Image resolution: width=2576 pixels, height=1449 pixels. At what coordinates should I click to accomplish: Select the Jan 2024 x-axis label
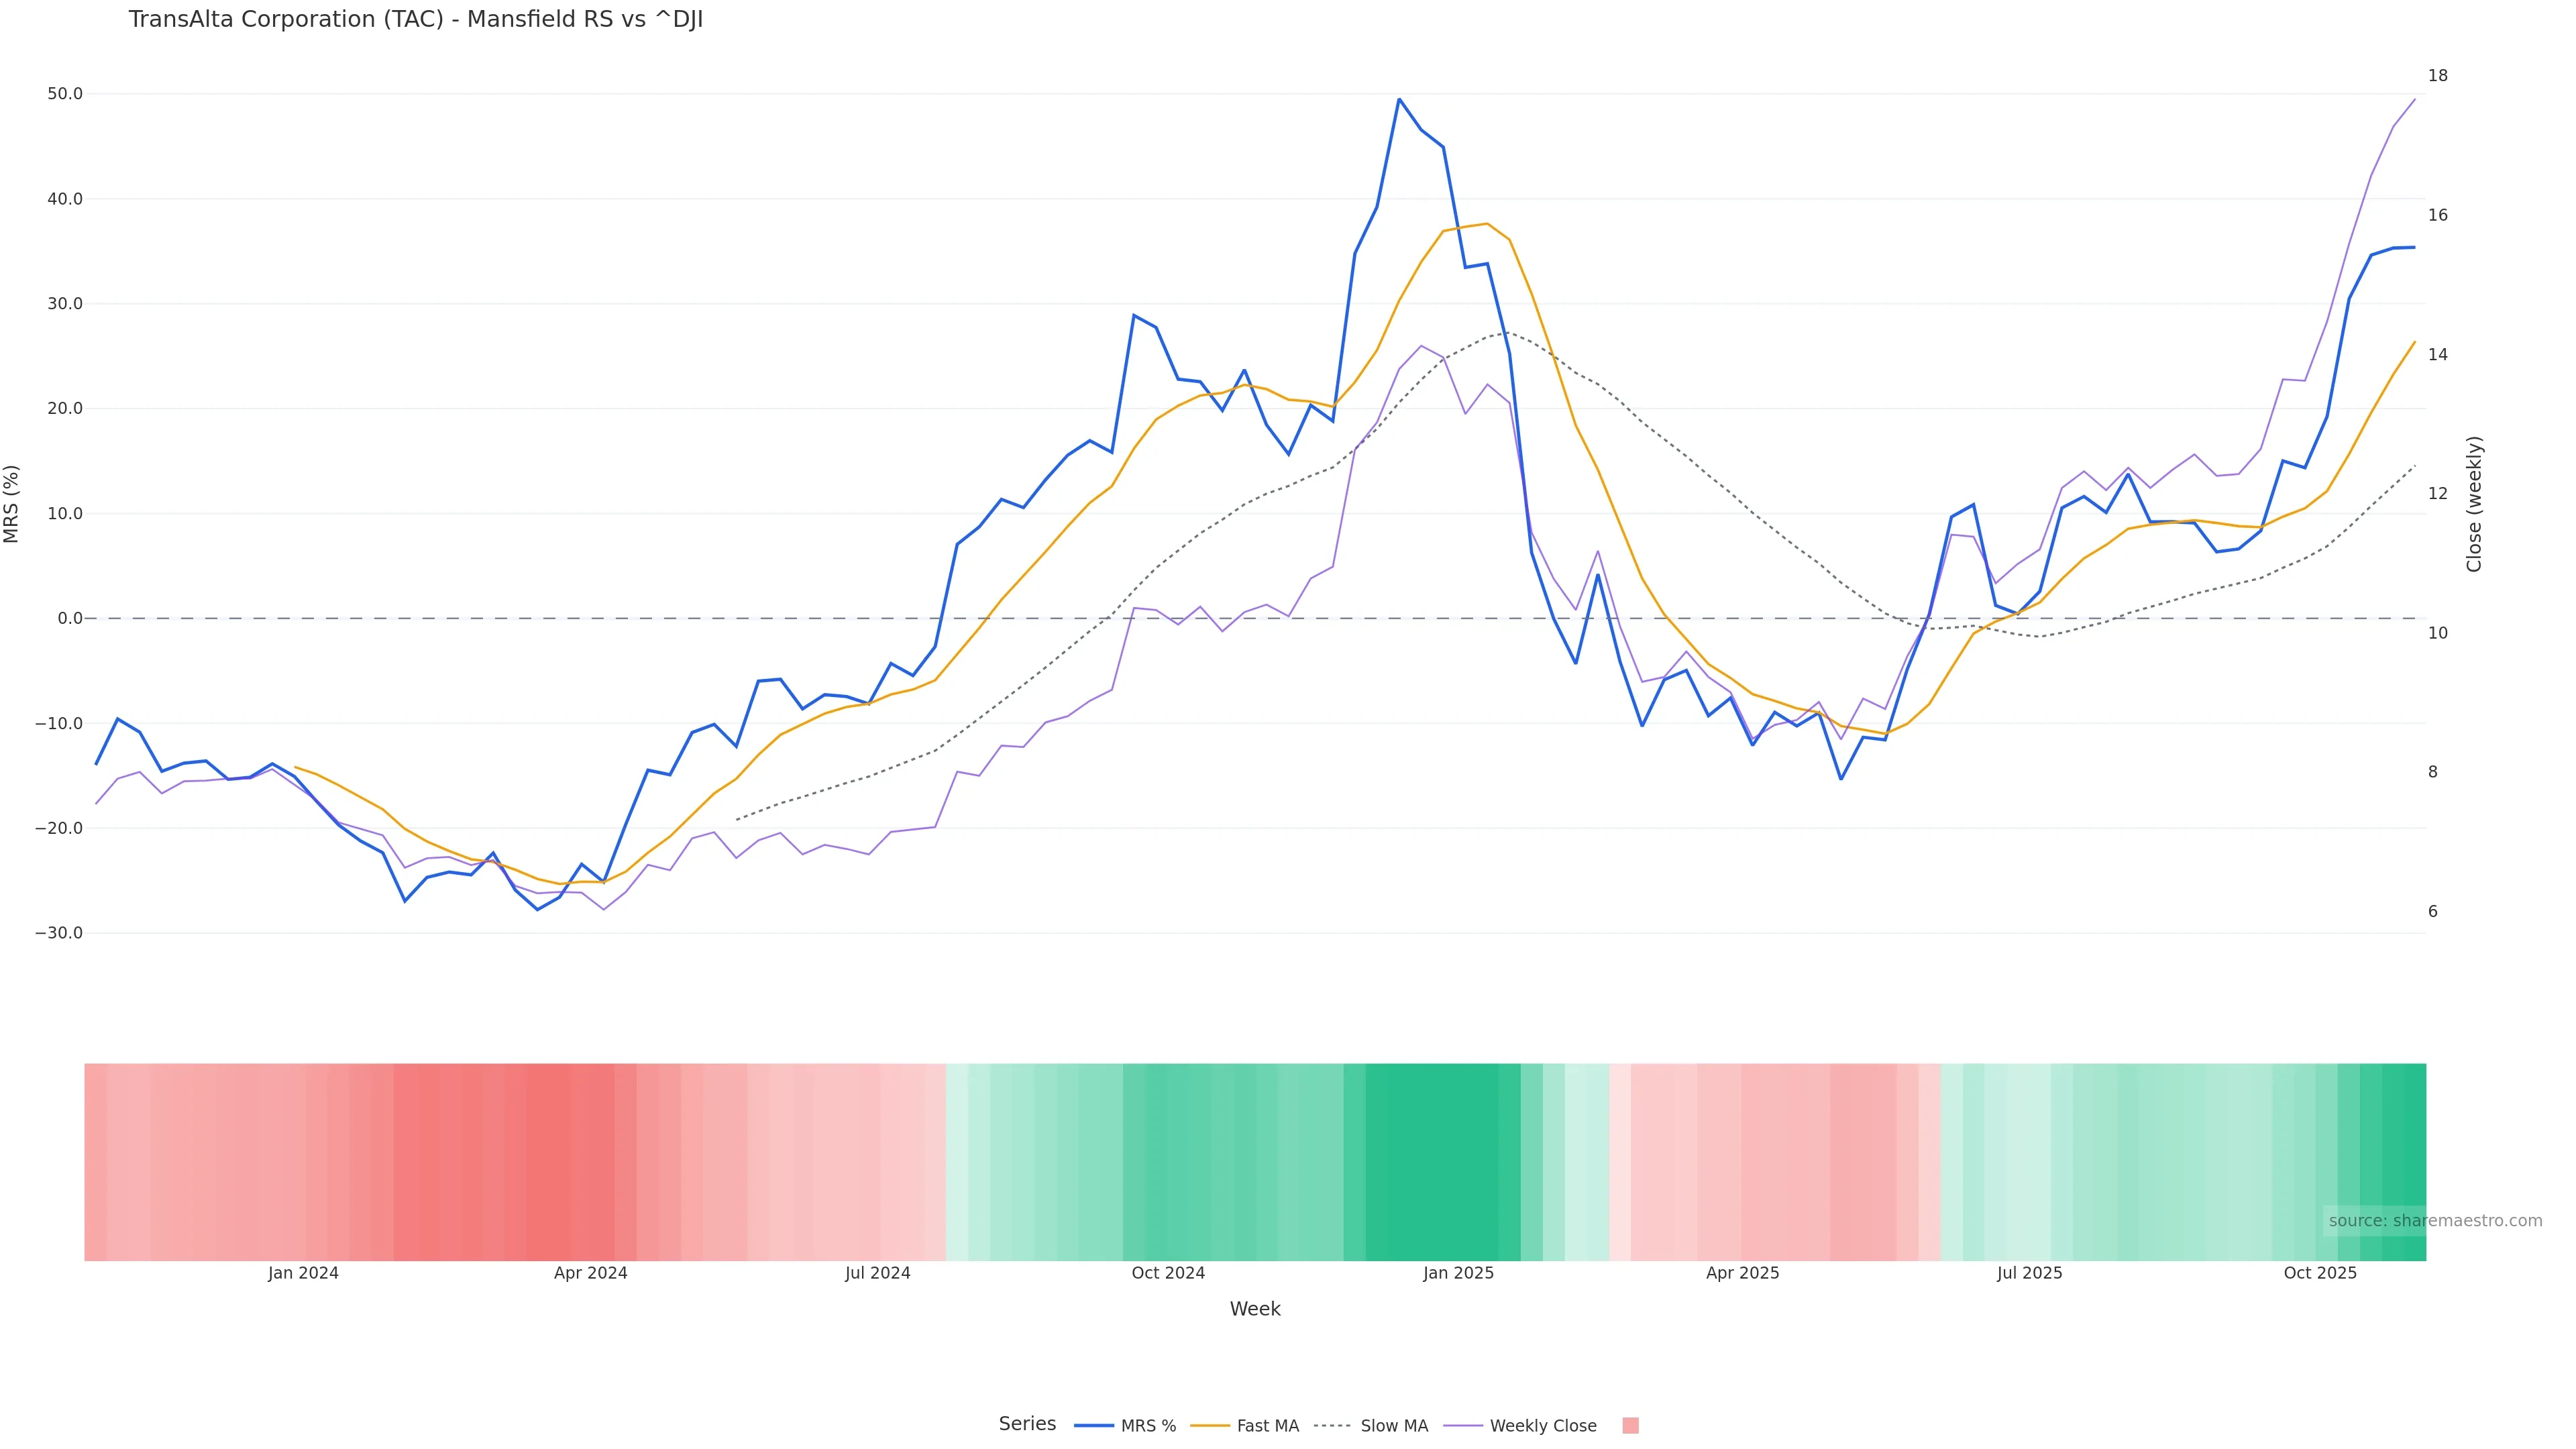point(303,1273)
